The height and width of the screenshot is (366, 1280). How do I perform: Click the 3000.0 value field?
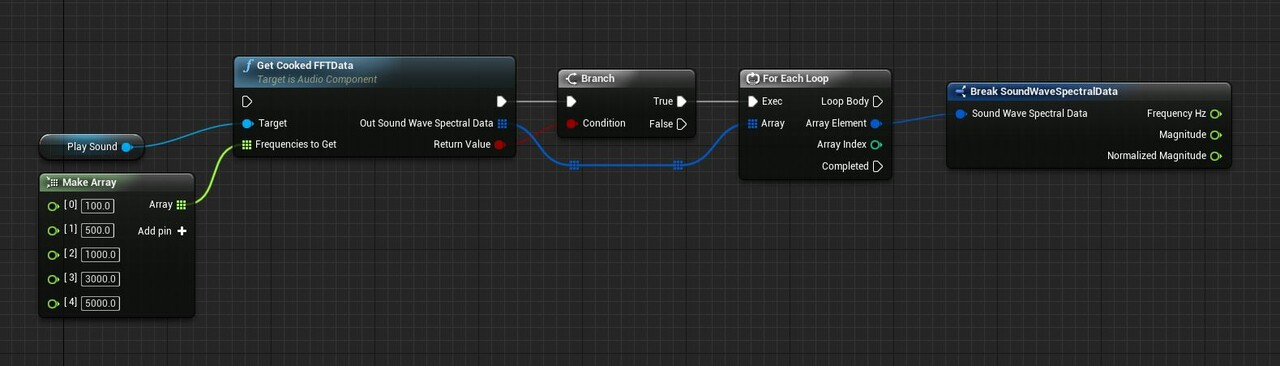[101, 279]
